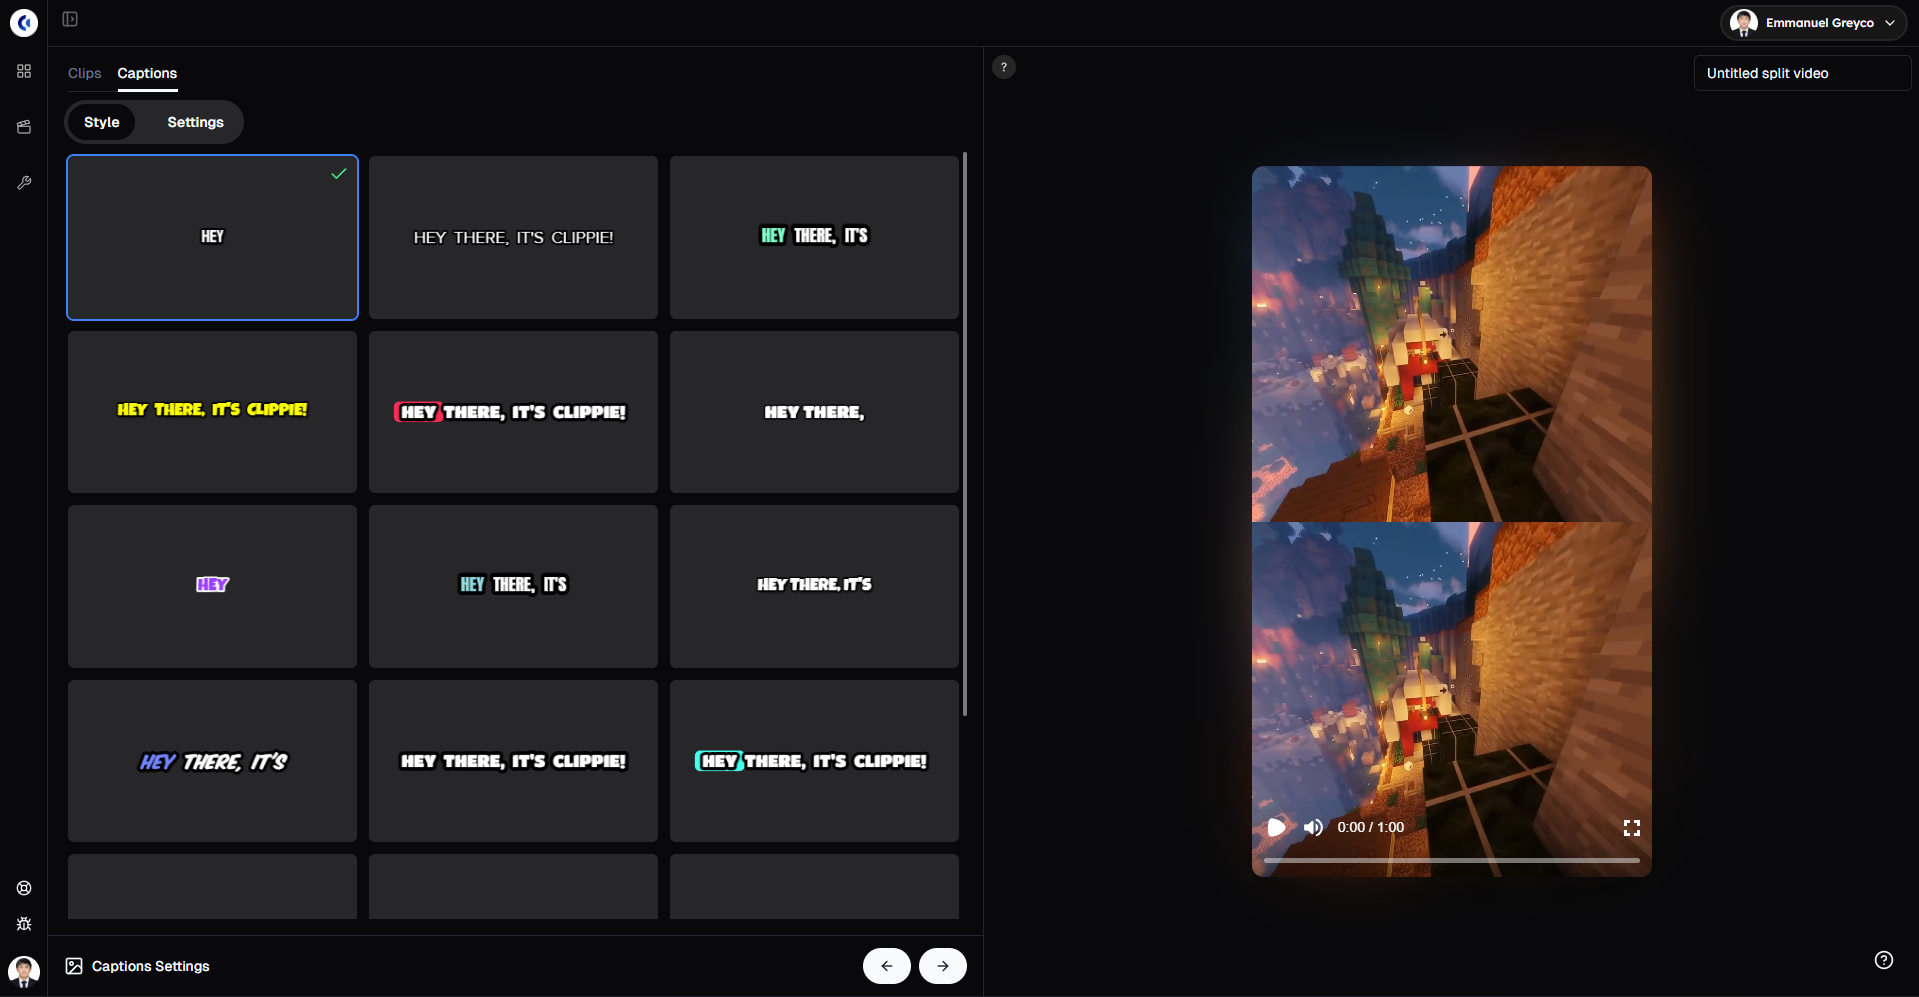Screen dimensions: 1919x997
Task: Toggle the sidebar collapse icon
Action: (70, 19)
